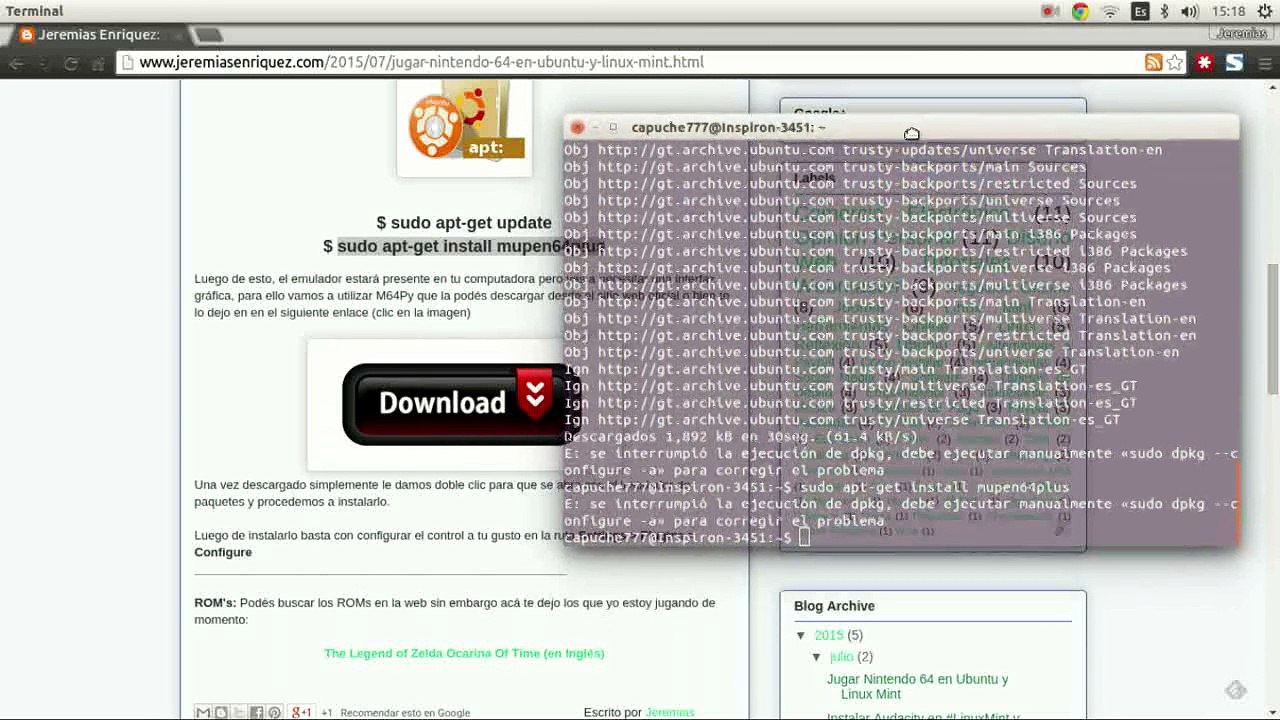Viewport: 1280px width, 720px height.
Task: Click the Google +1 button
Action: (301, 713)
